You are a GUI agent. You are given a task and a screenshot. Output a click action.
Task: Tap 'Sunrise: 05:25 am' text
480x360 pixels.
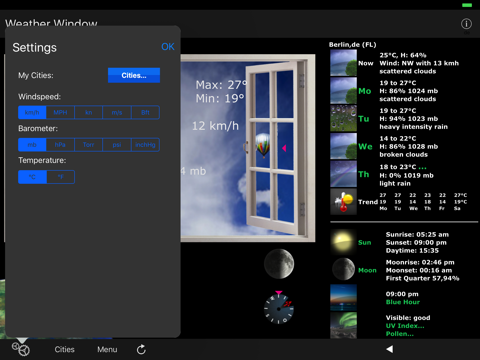(x=417, y=235)
